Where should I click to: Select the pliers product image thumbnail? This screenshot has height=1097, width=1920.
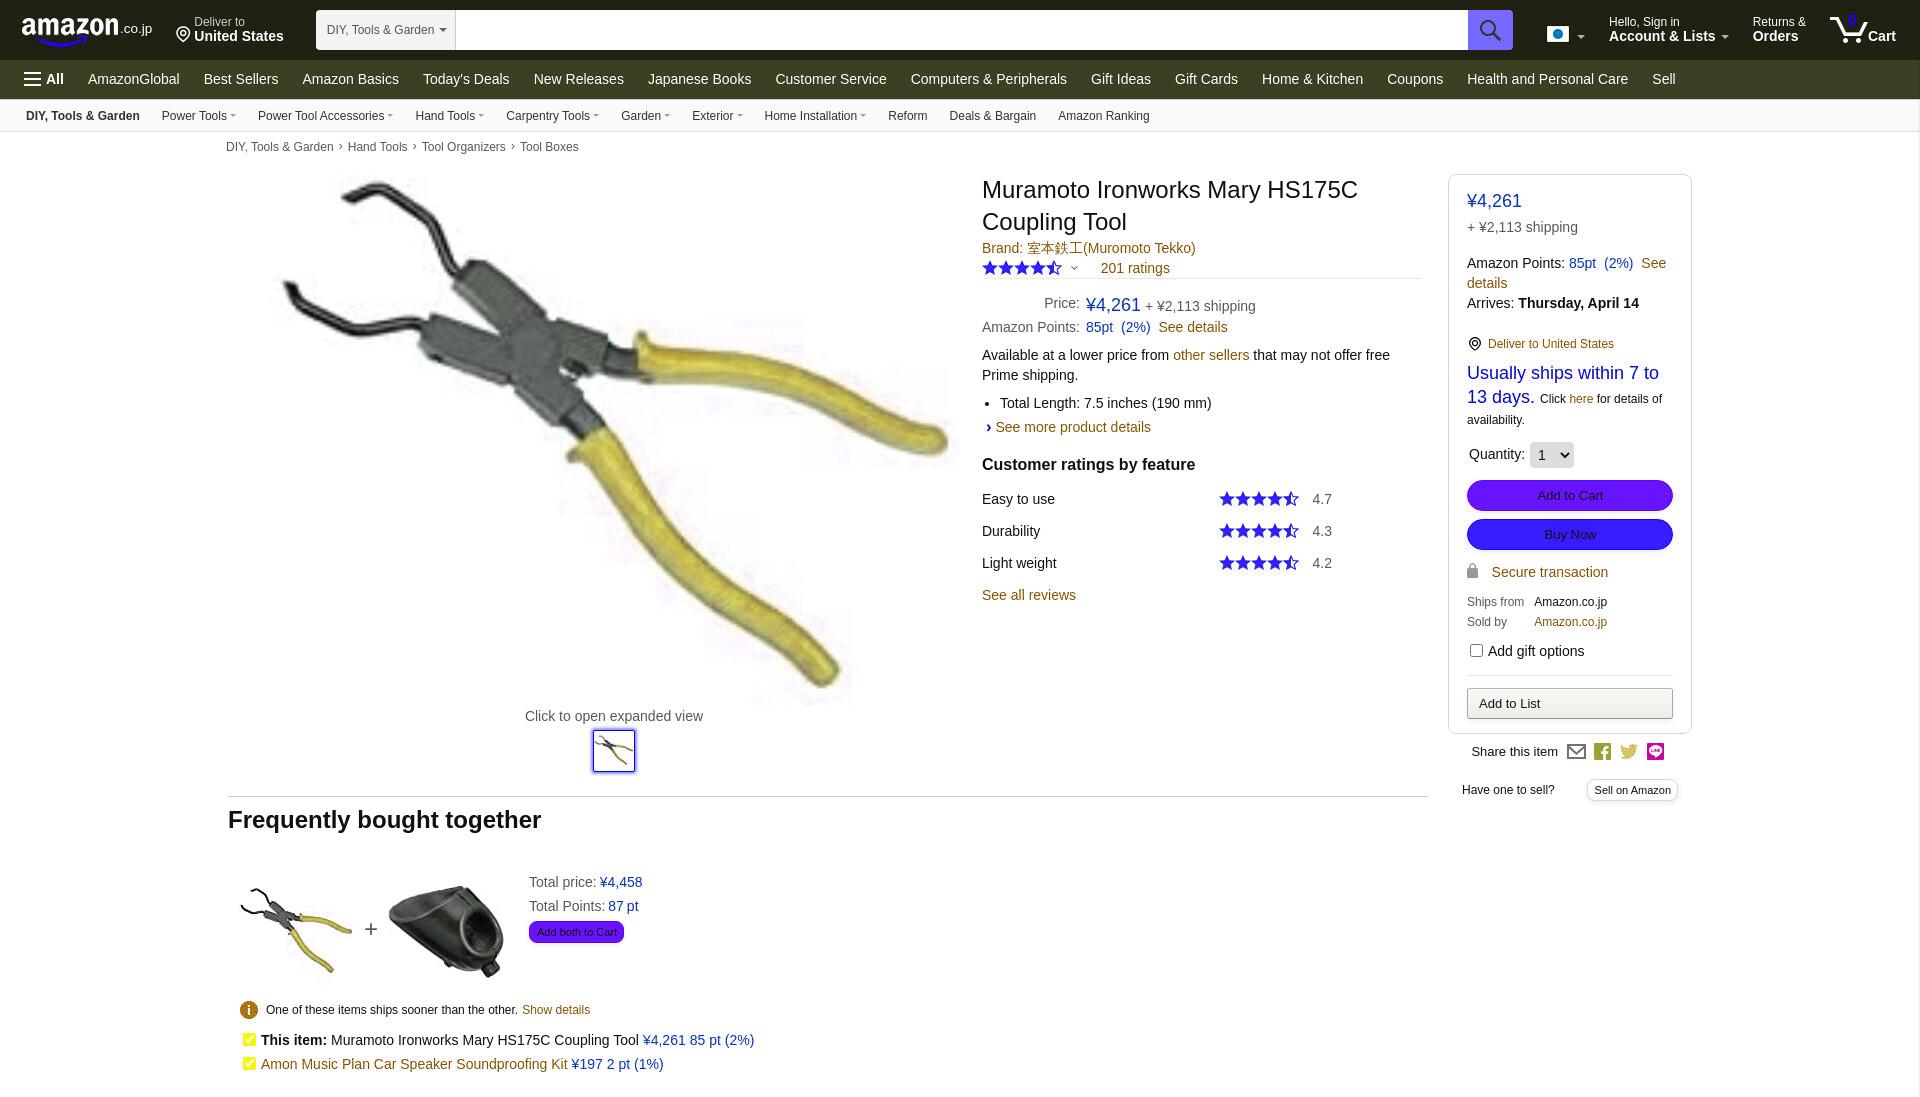click(x=614, y=751)
